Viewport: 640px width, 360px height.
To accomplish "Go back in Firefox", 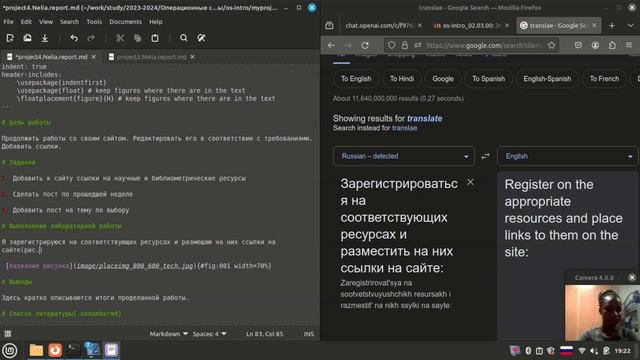I will pos(331,45).
